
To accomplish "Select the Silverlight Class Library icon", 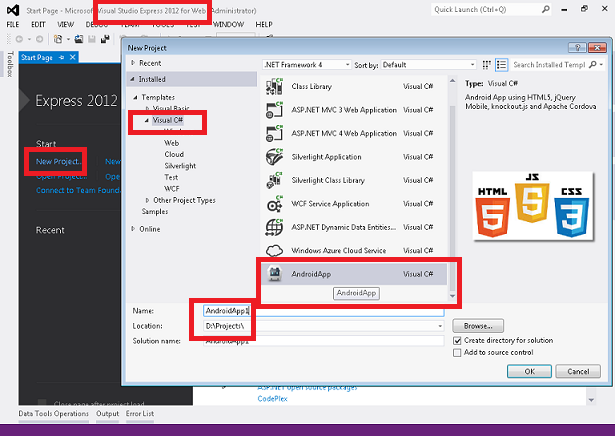I will coord(275,179).
